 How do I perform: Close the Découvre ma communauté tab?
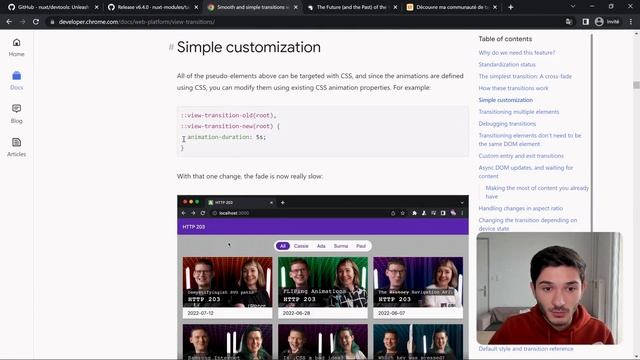tap(495, 7)
